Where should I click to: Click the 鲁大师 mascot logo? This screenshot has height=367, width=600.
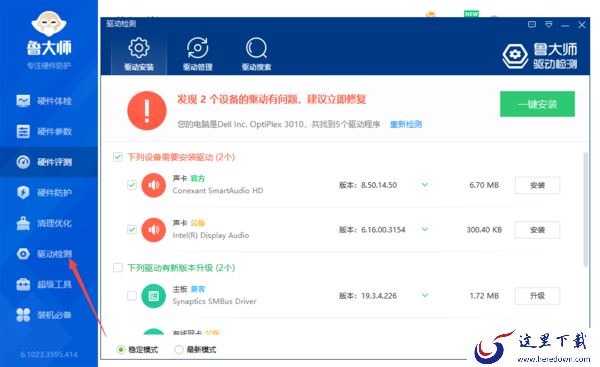coord(49,24)
